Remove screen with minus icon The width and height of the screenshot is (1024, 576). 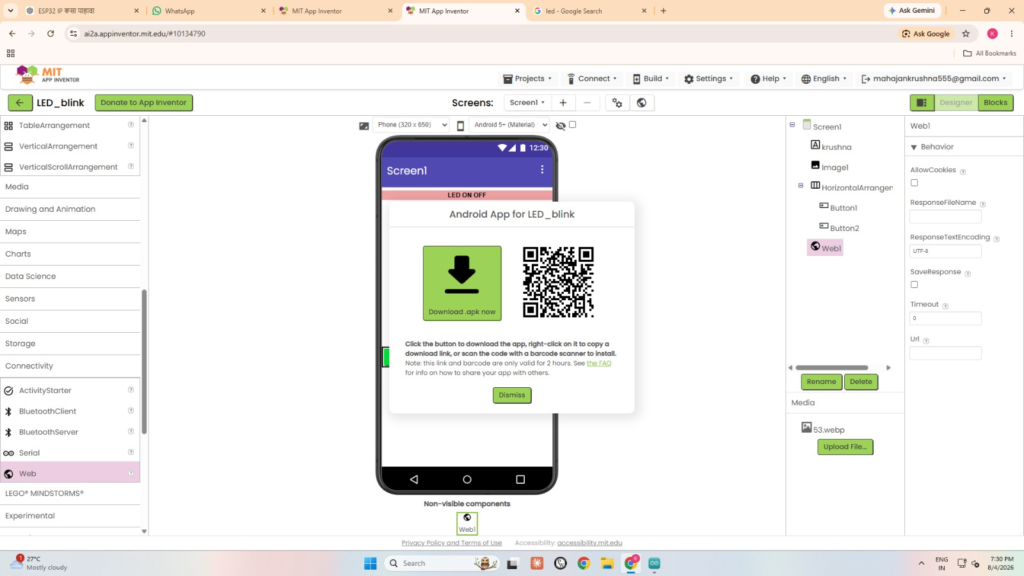pos(587,103)
